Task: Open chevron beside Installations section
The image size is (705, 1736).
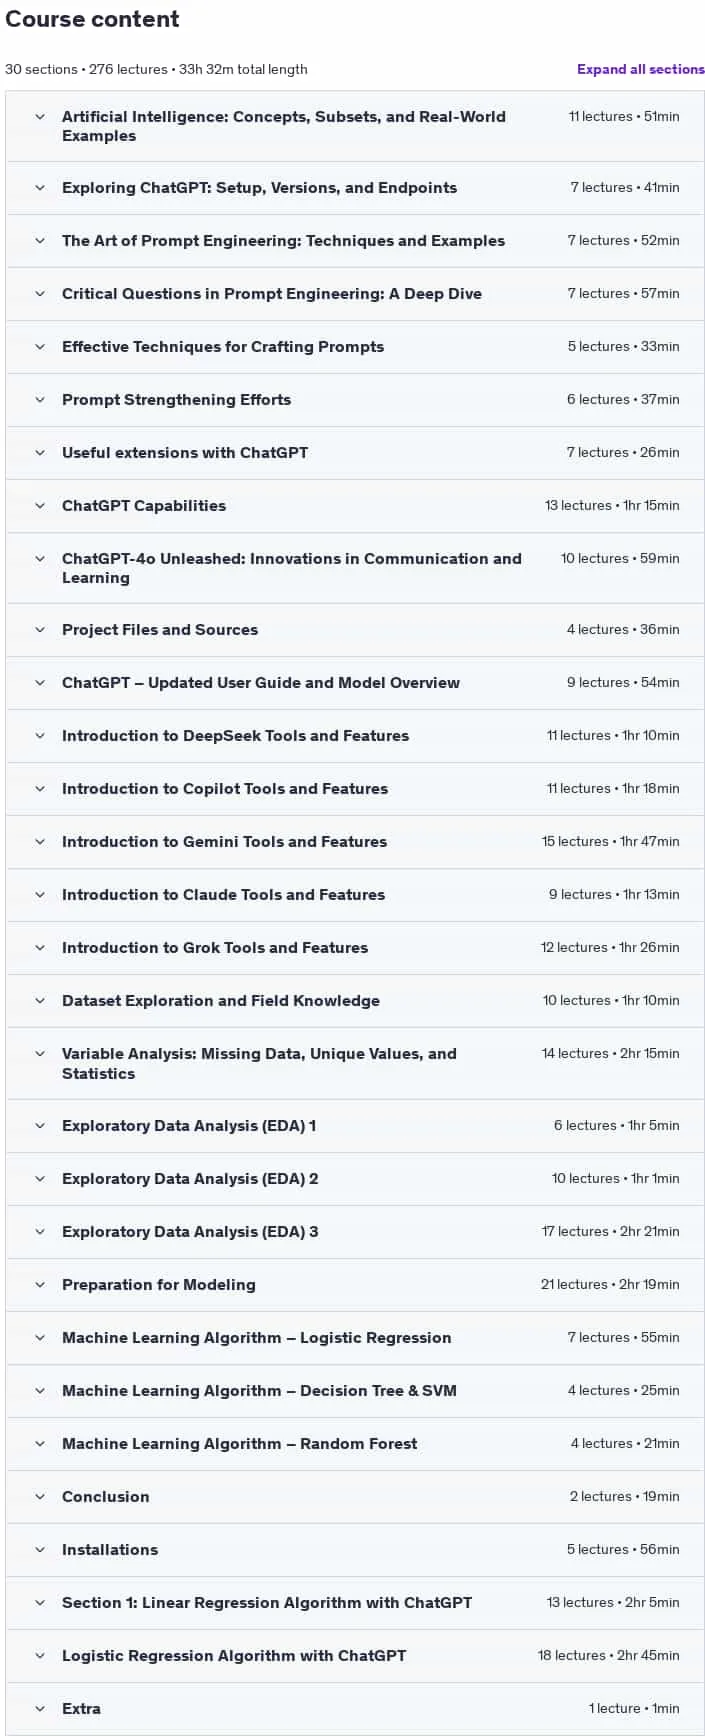Action: 40,1550
